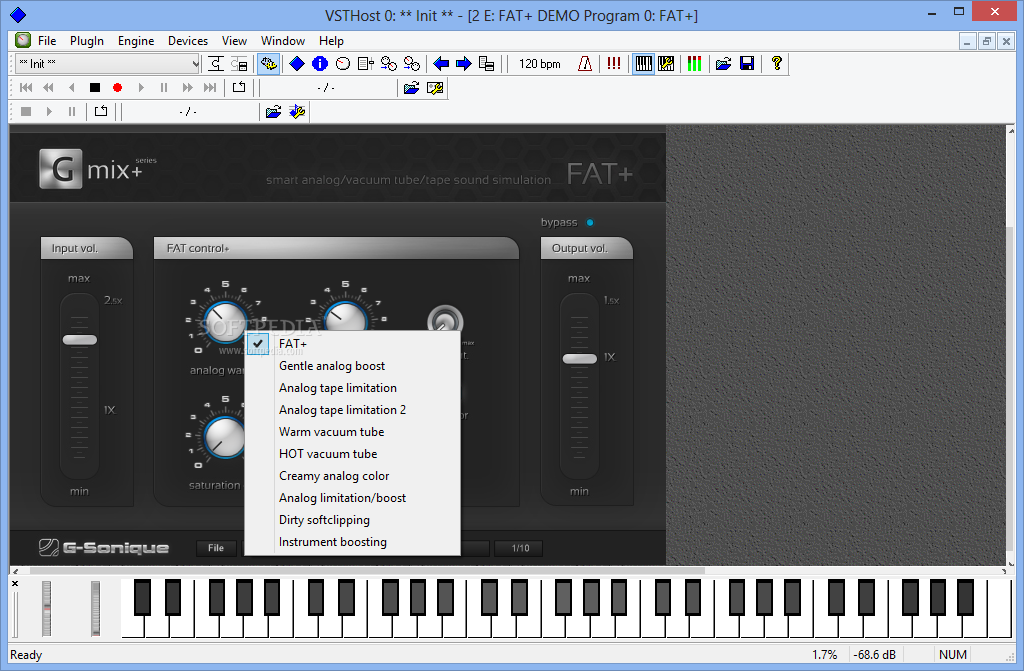1024x671 pixels.
Task: Click the metronome icon
Action: pos(585,63)
